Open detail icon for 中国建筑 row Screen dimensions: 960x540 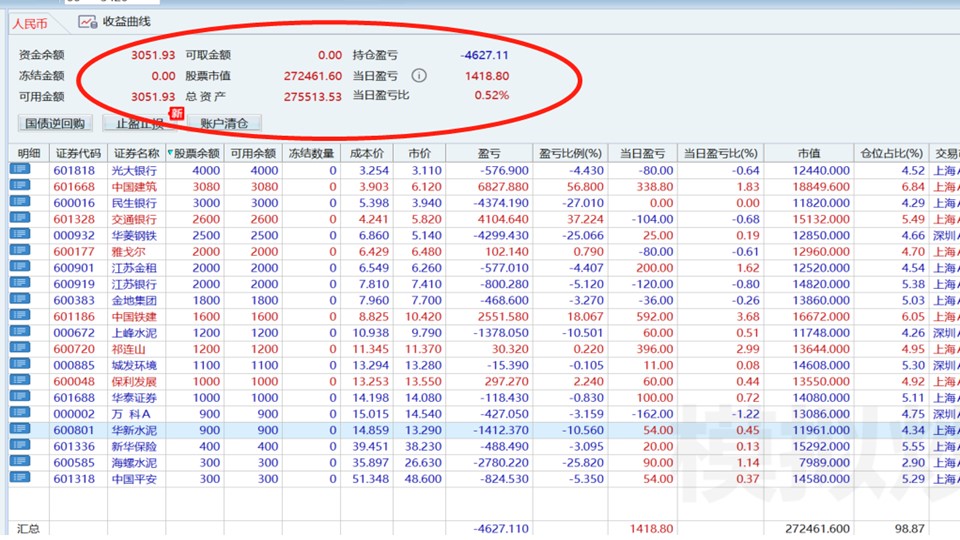pos(20,187)
